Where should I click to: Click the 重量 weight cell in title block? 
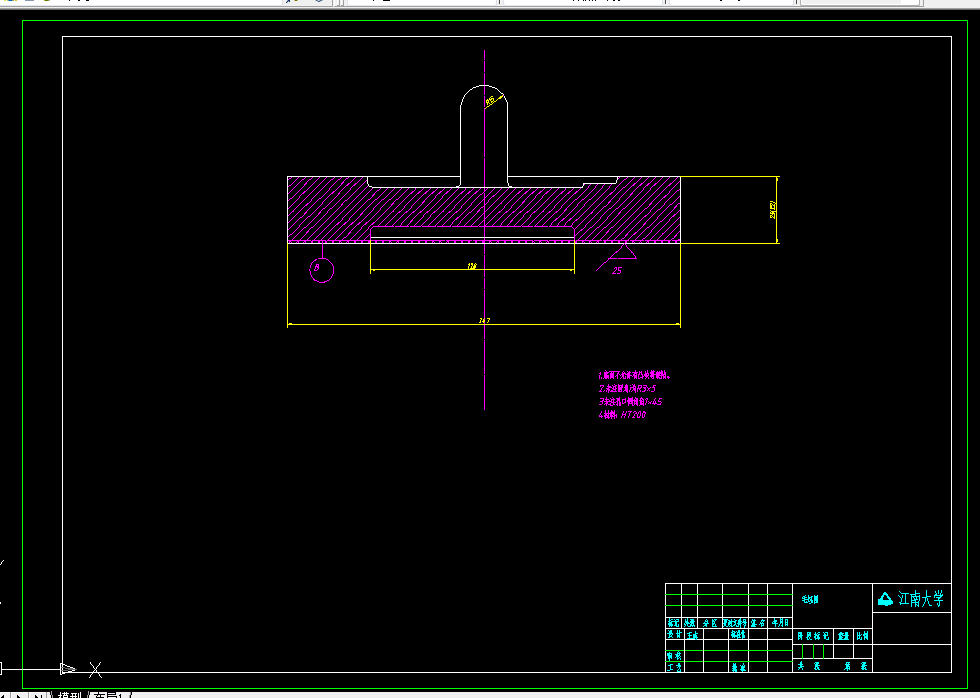(843, 636)
